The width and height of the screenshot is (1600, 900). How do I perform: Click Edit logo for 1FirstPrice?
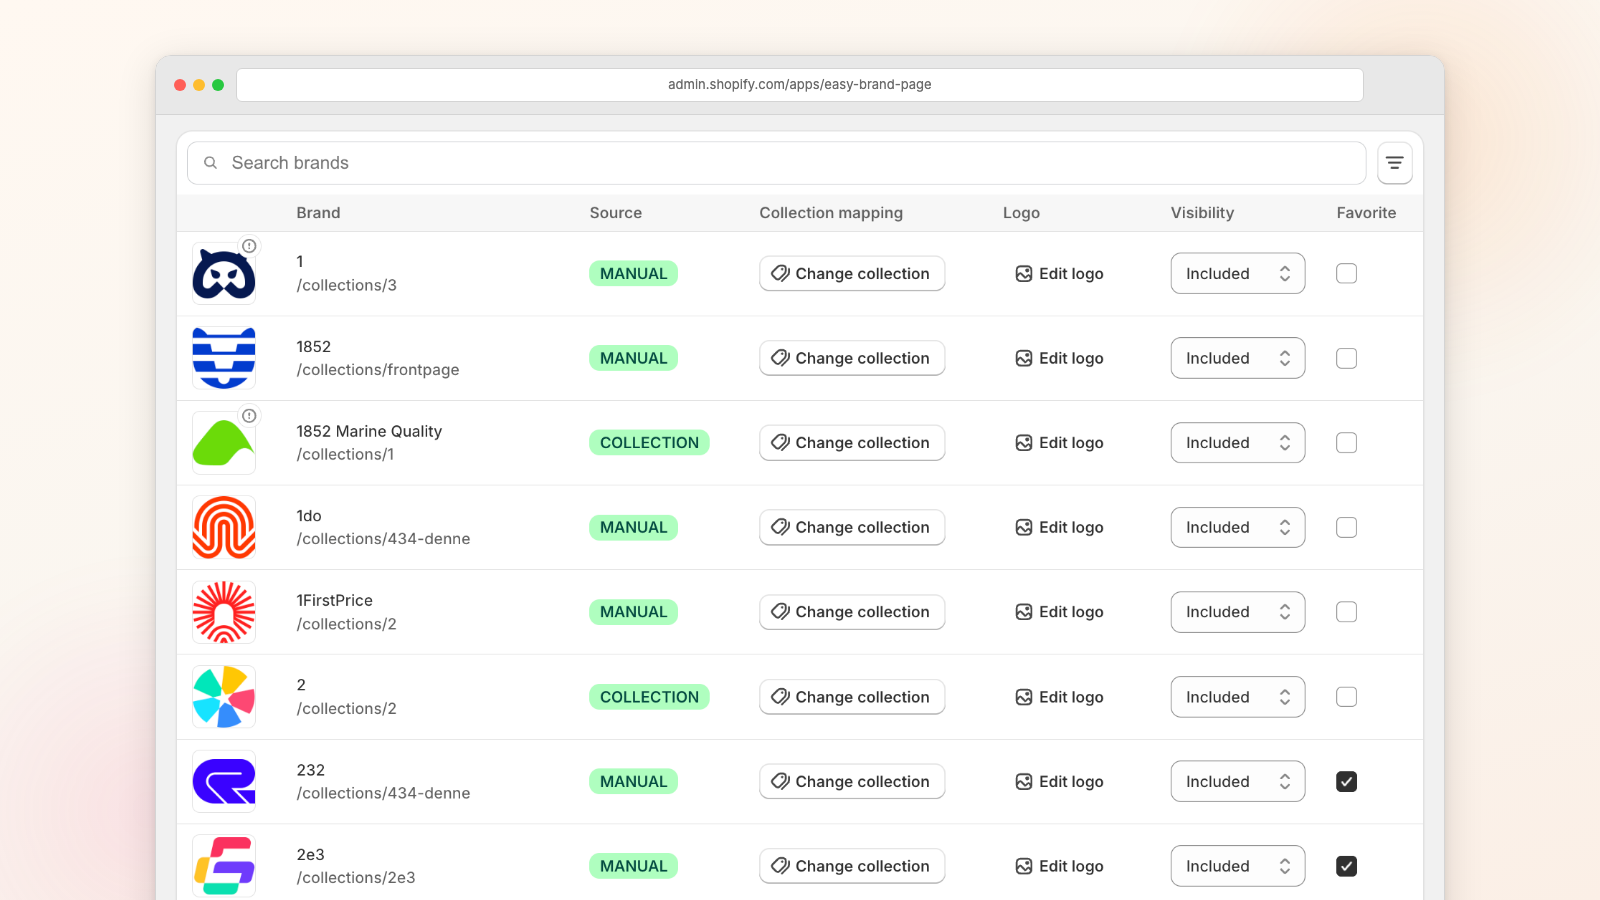click(1059, 612)
